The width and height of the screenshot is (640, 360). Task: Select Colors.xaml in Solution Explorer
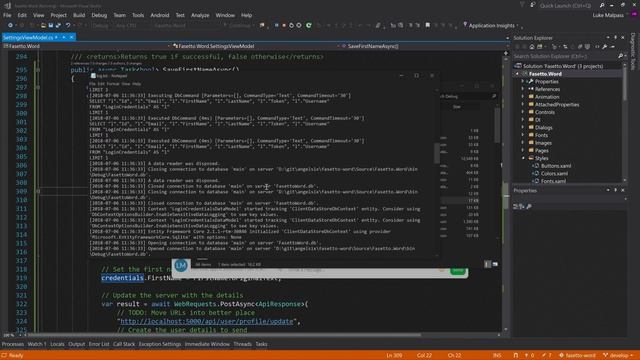[554, 173]
